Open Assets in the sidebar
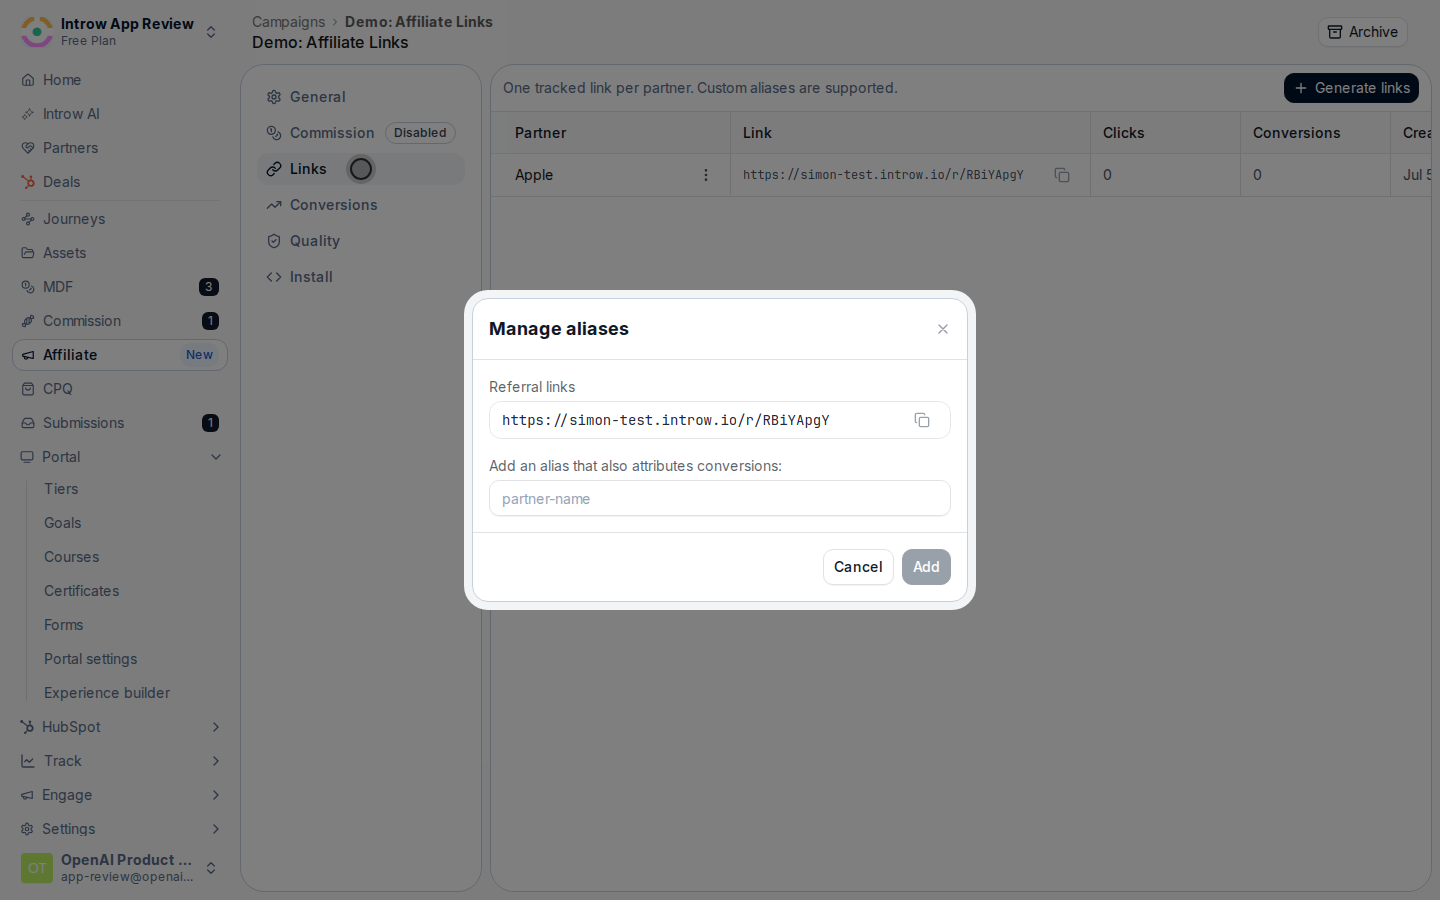 point(120,253)
